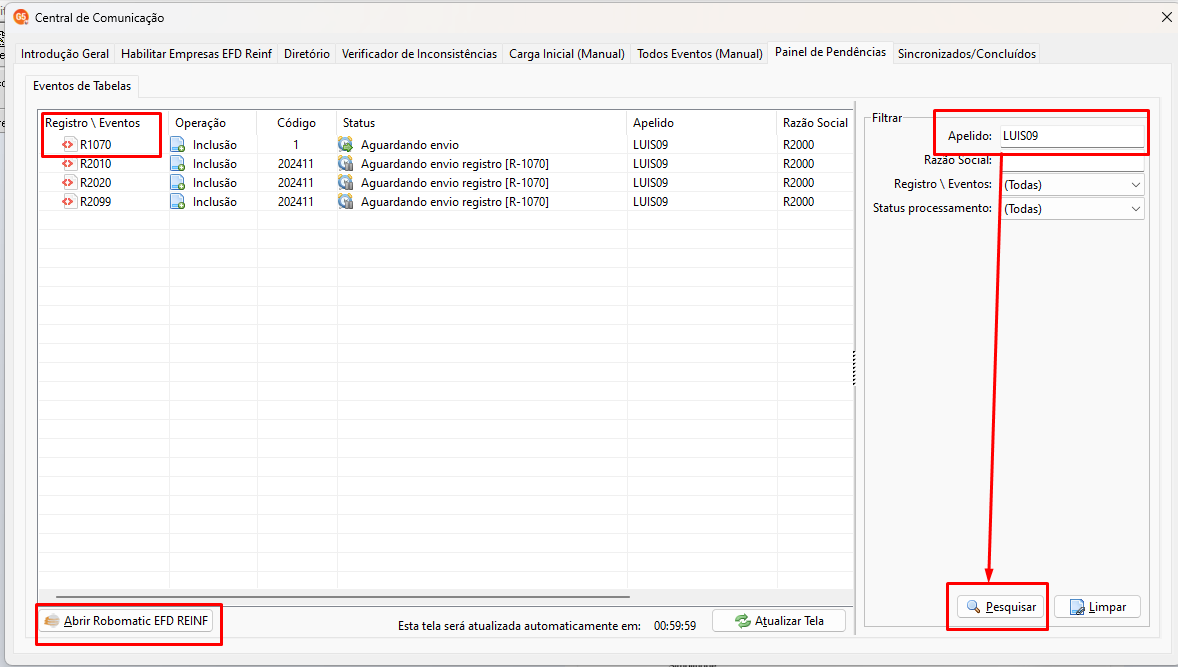This screenshot has height=667, width=1178.
Task: Select the Eventos de Tabelas subtab
Action: click(x=82, y=86)
